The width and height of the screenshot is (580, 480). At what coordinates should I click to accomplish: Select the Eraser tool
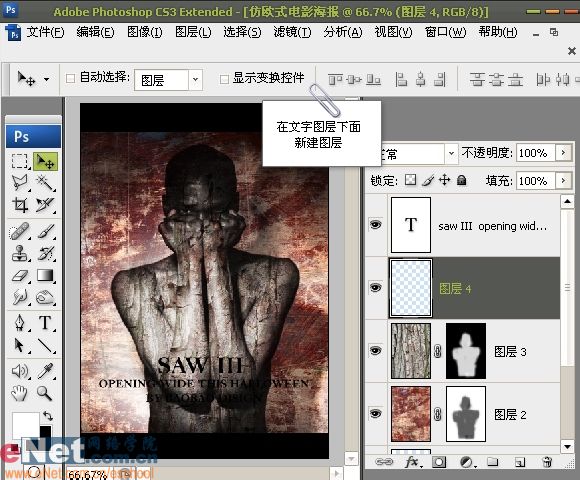(20, 276)
